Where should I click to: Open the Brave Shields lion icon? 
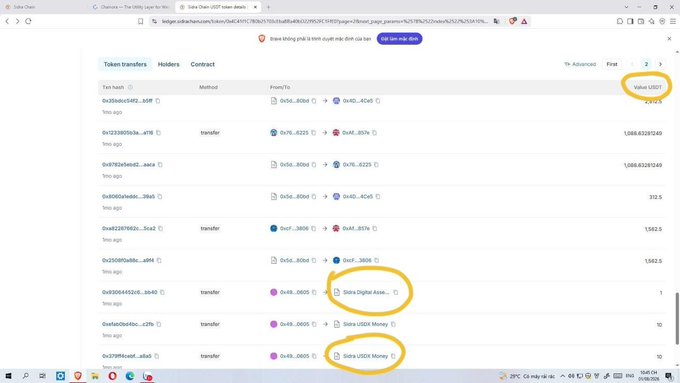(512, 21)
